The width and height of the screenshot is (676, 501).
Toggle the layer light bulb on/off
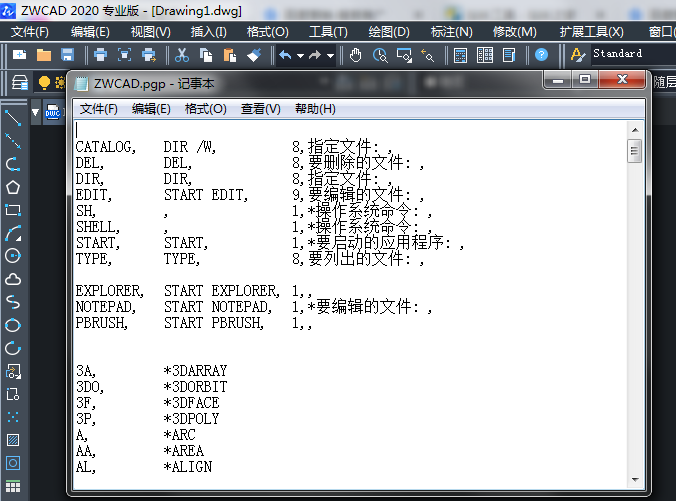(44, 82)
